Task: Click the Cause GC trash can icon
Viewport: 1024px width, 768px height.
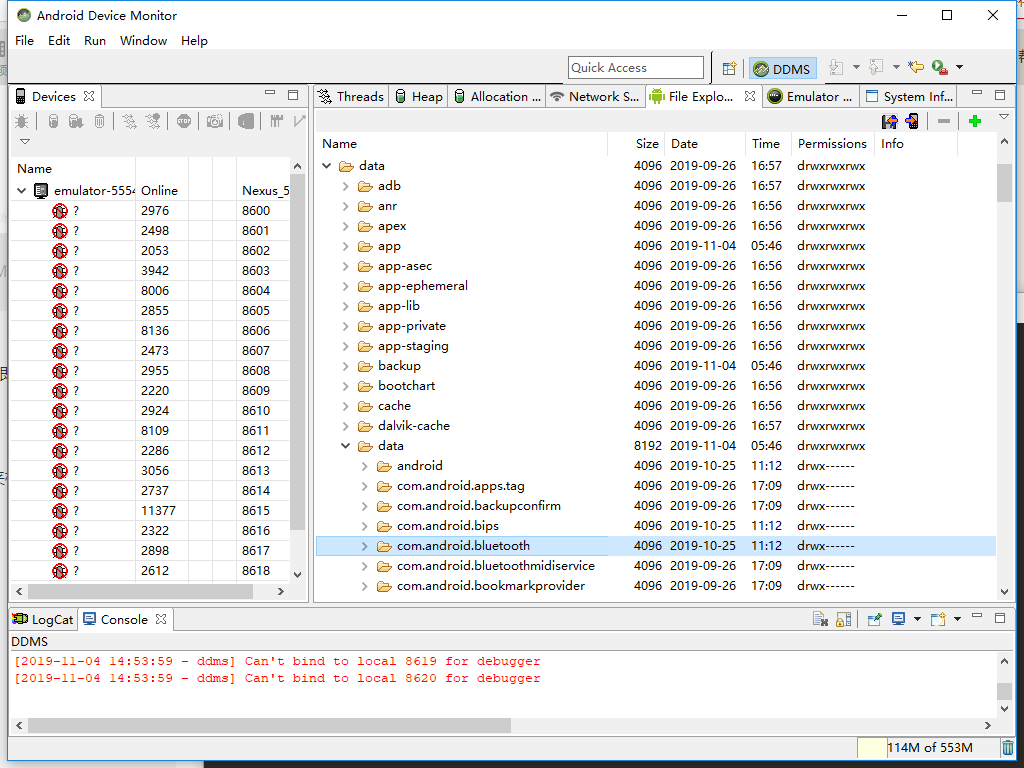Action: click(99, 121)
